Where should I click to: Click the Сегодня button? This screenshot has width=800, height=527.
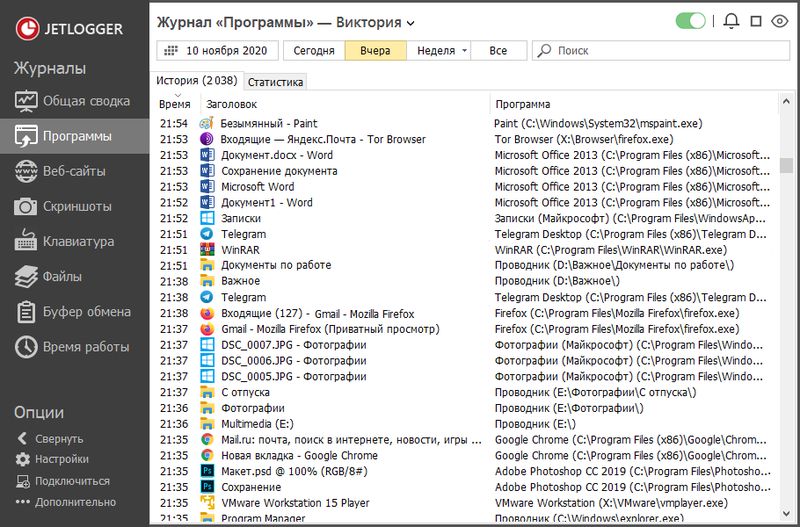click(314, 50)
